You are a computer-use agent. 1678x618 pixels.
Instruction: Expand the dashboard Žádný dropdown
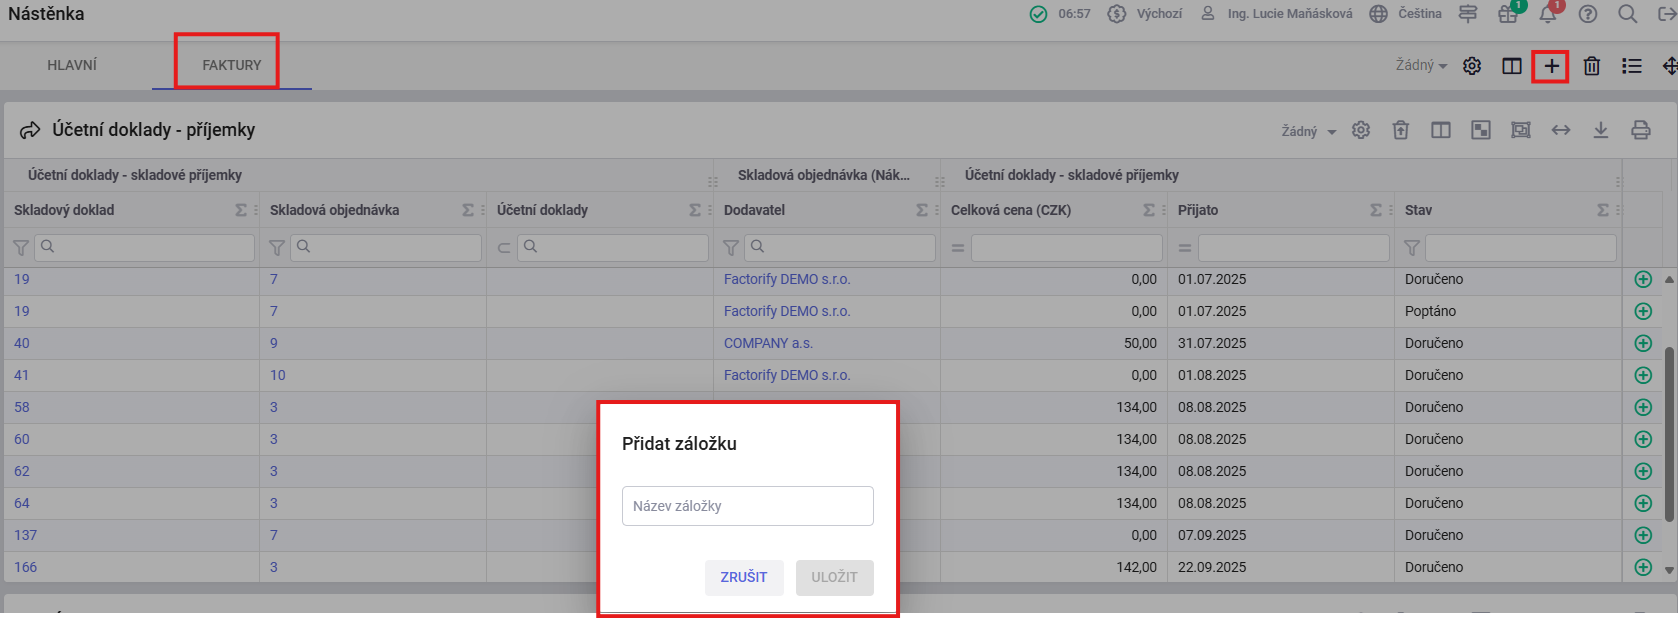[1421, 66]
